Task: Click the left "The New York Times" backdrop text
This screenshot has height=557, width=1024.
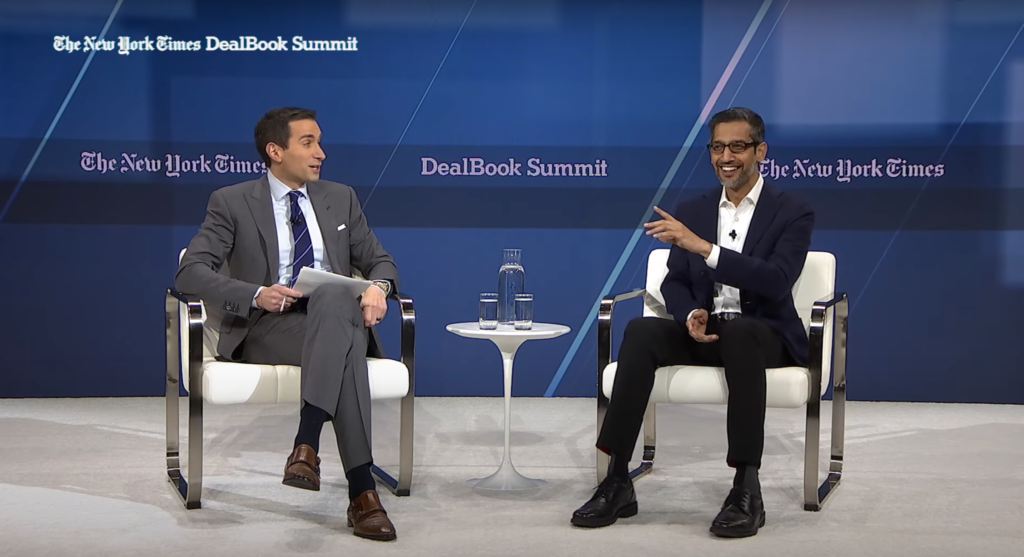Action: pos(172,164)
